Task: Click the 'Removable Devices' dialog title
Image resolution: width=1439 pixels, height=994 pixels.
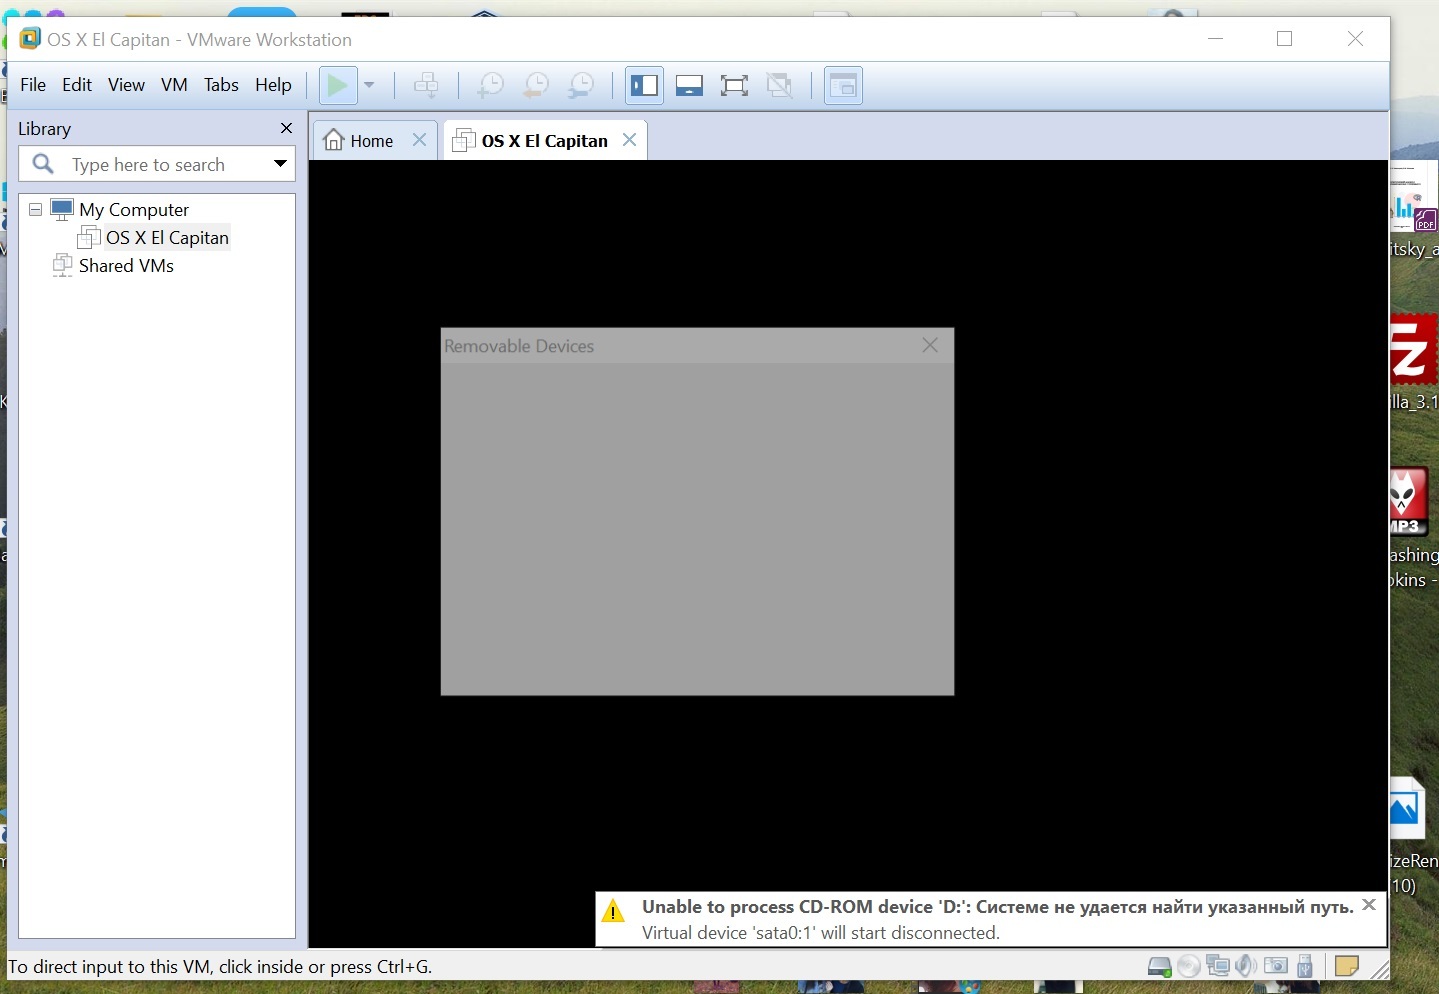Action: (519, 346)
